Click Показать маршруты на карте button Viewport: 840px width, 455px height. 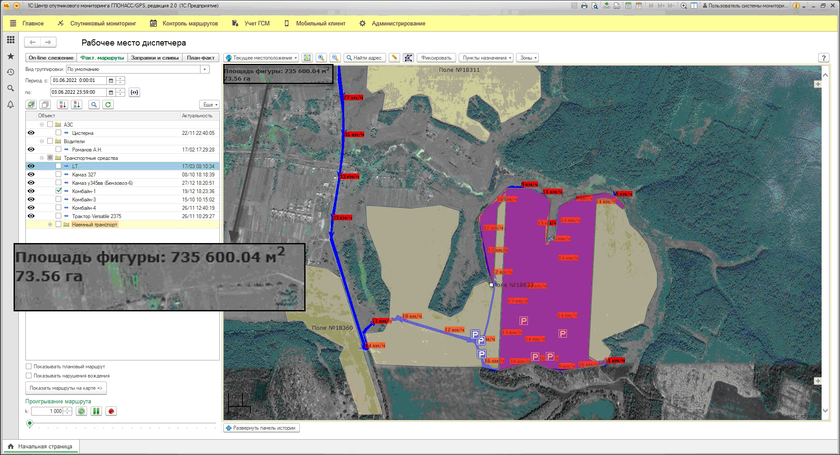66,387
